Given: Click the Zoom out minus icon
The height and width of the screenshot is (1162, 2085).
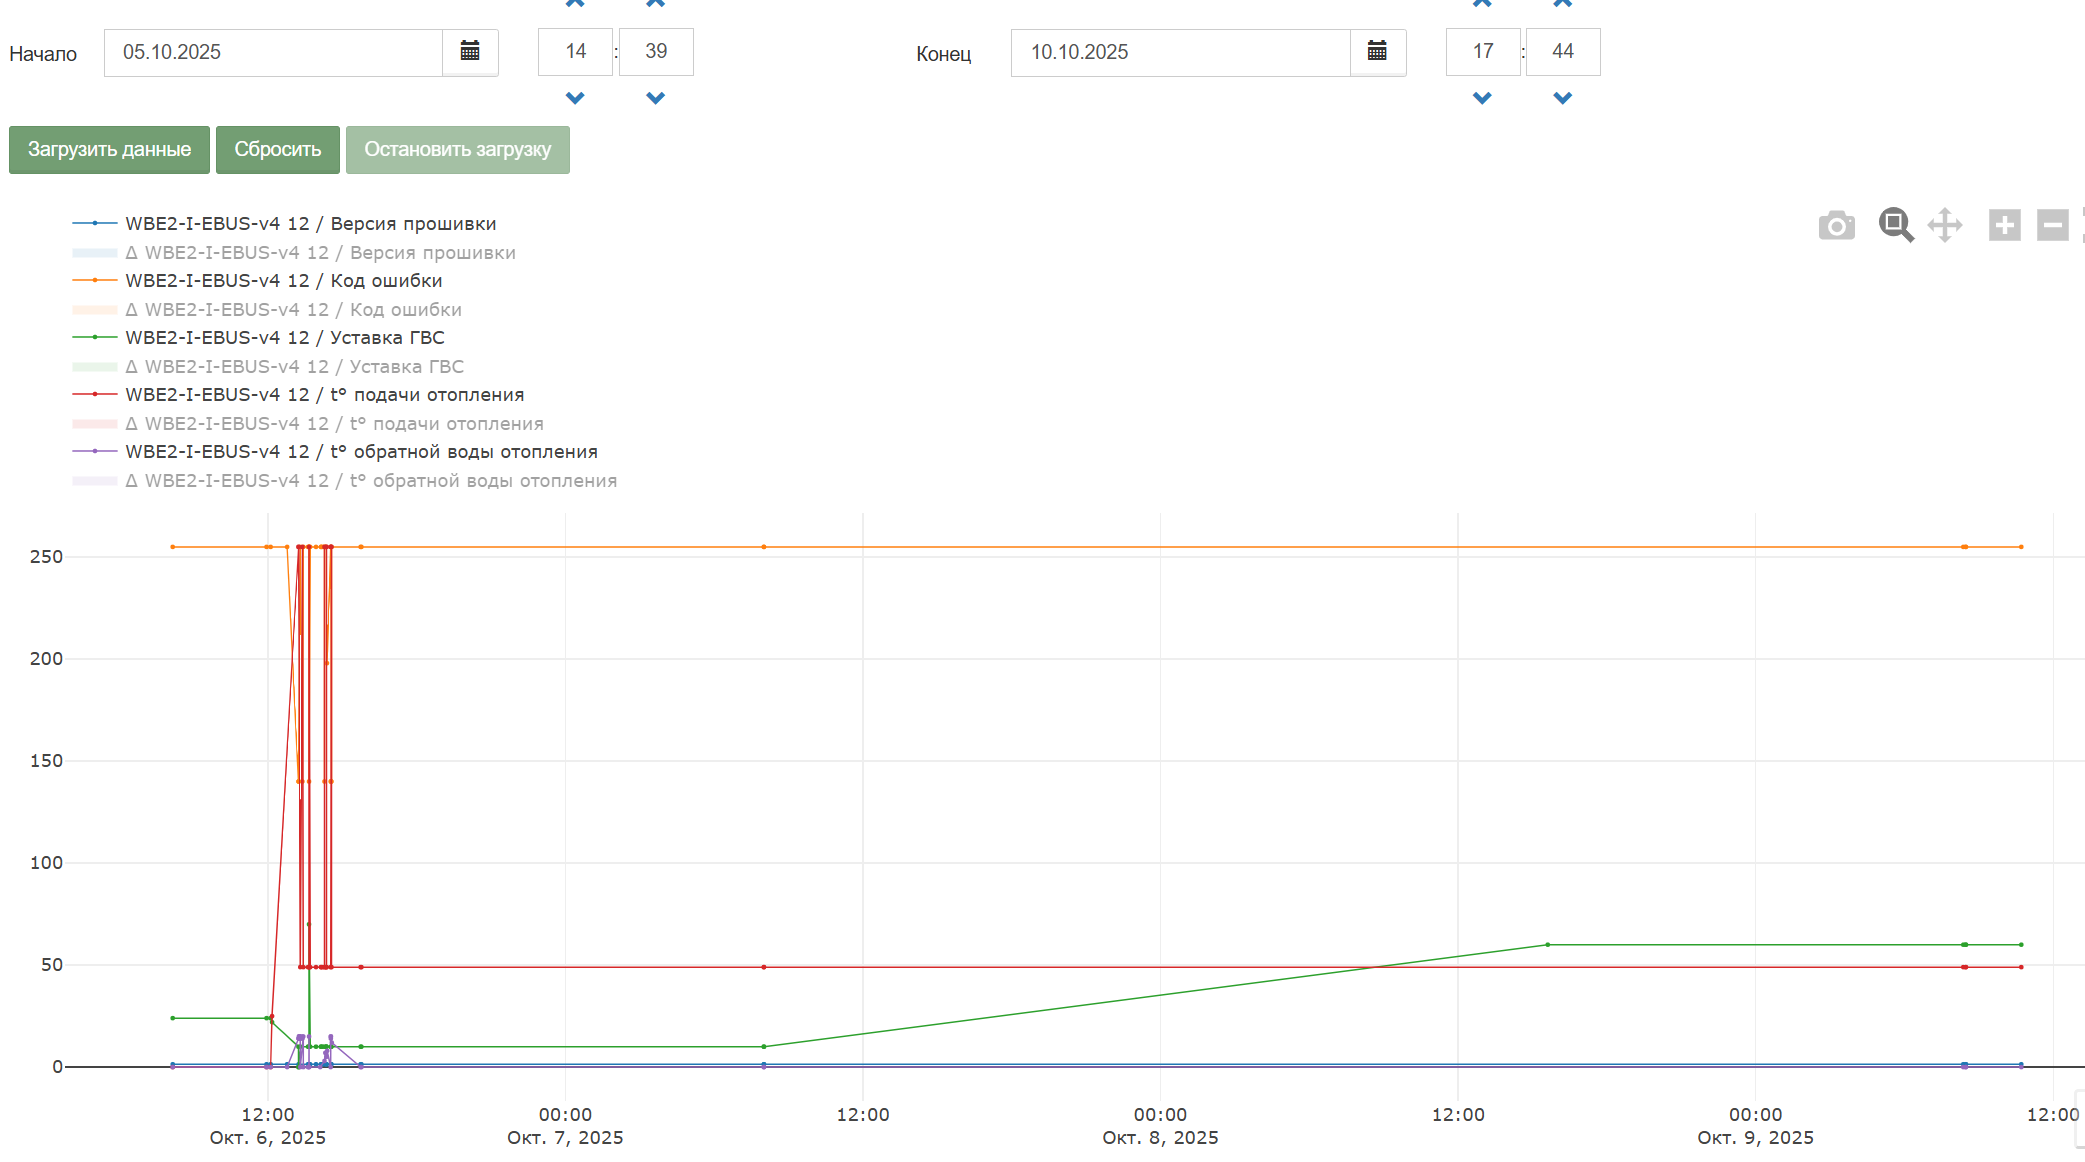Looking at the screenshot, I should click(2052, 225).
